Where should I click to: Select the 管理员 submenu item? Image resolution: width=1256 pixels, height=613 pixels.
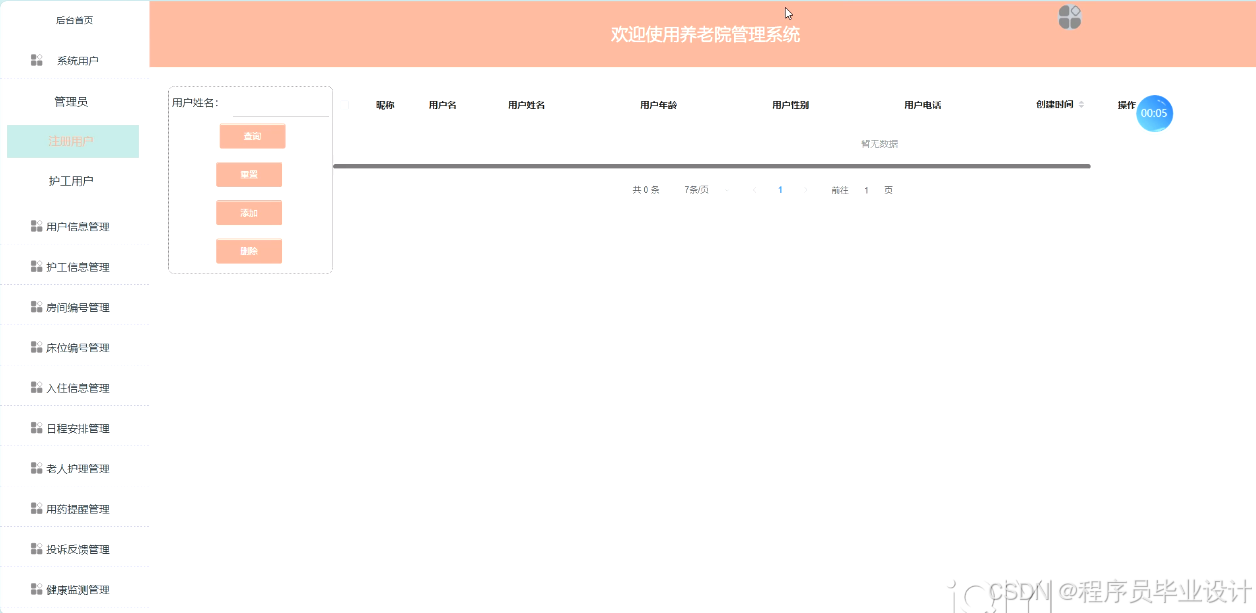coord(71,102)
